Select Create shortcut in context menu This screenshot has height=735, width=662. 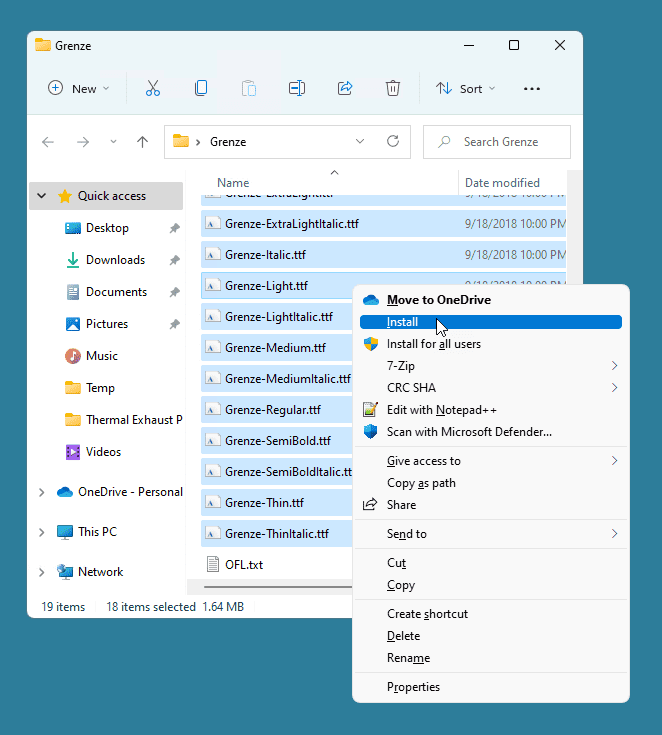(490, 614)
